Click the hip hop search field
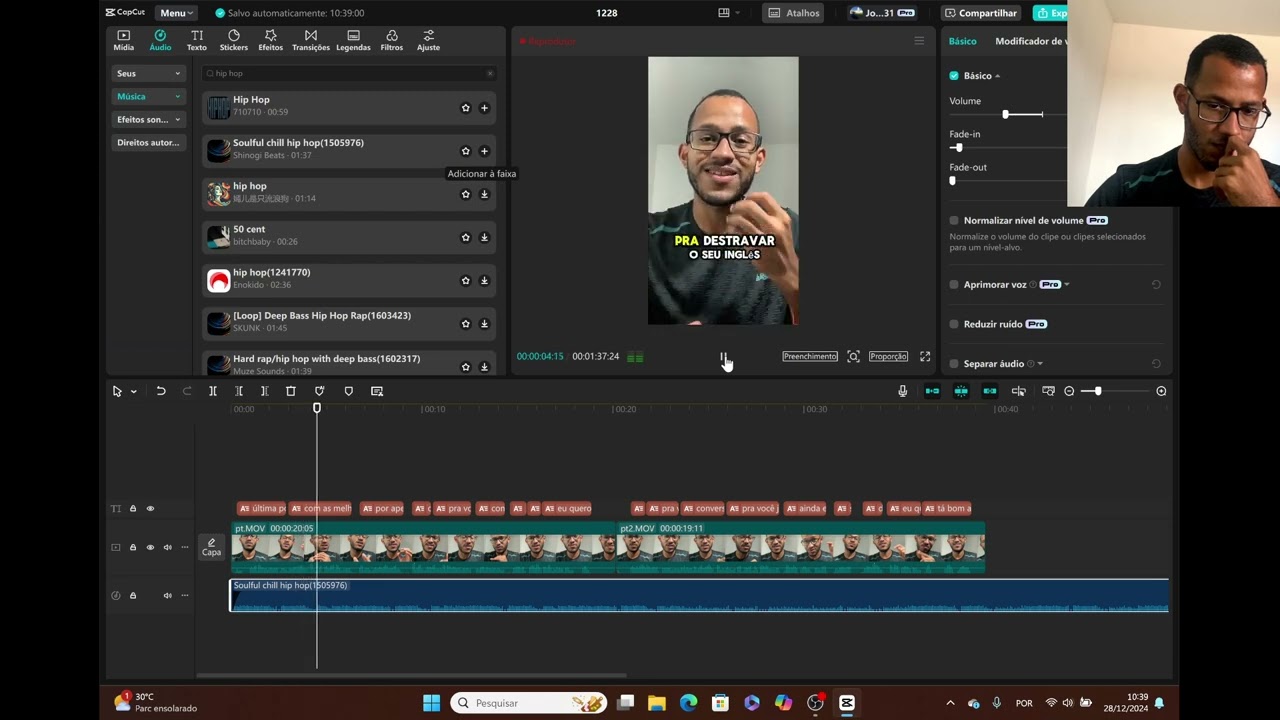This screenshot has width=1280, height=720. click(x=349, y=73)
